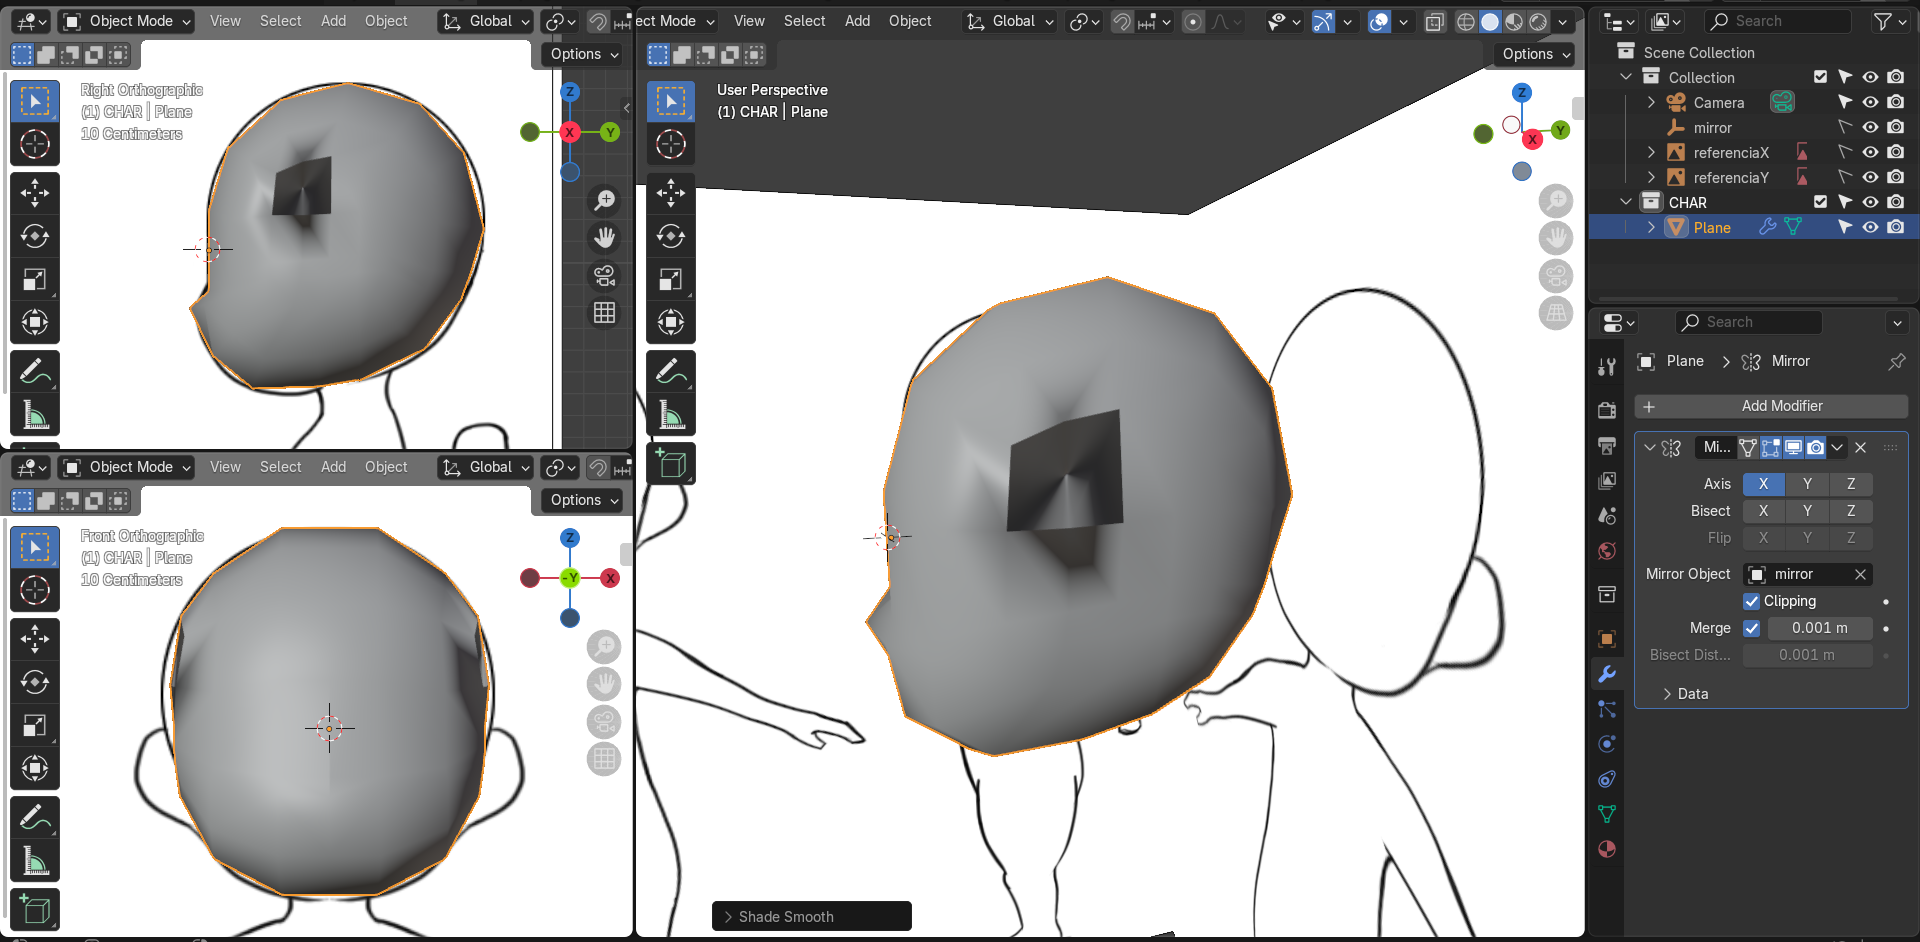Select the Rotate tool in main viewport

tap(671, 236)
